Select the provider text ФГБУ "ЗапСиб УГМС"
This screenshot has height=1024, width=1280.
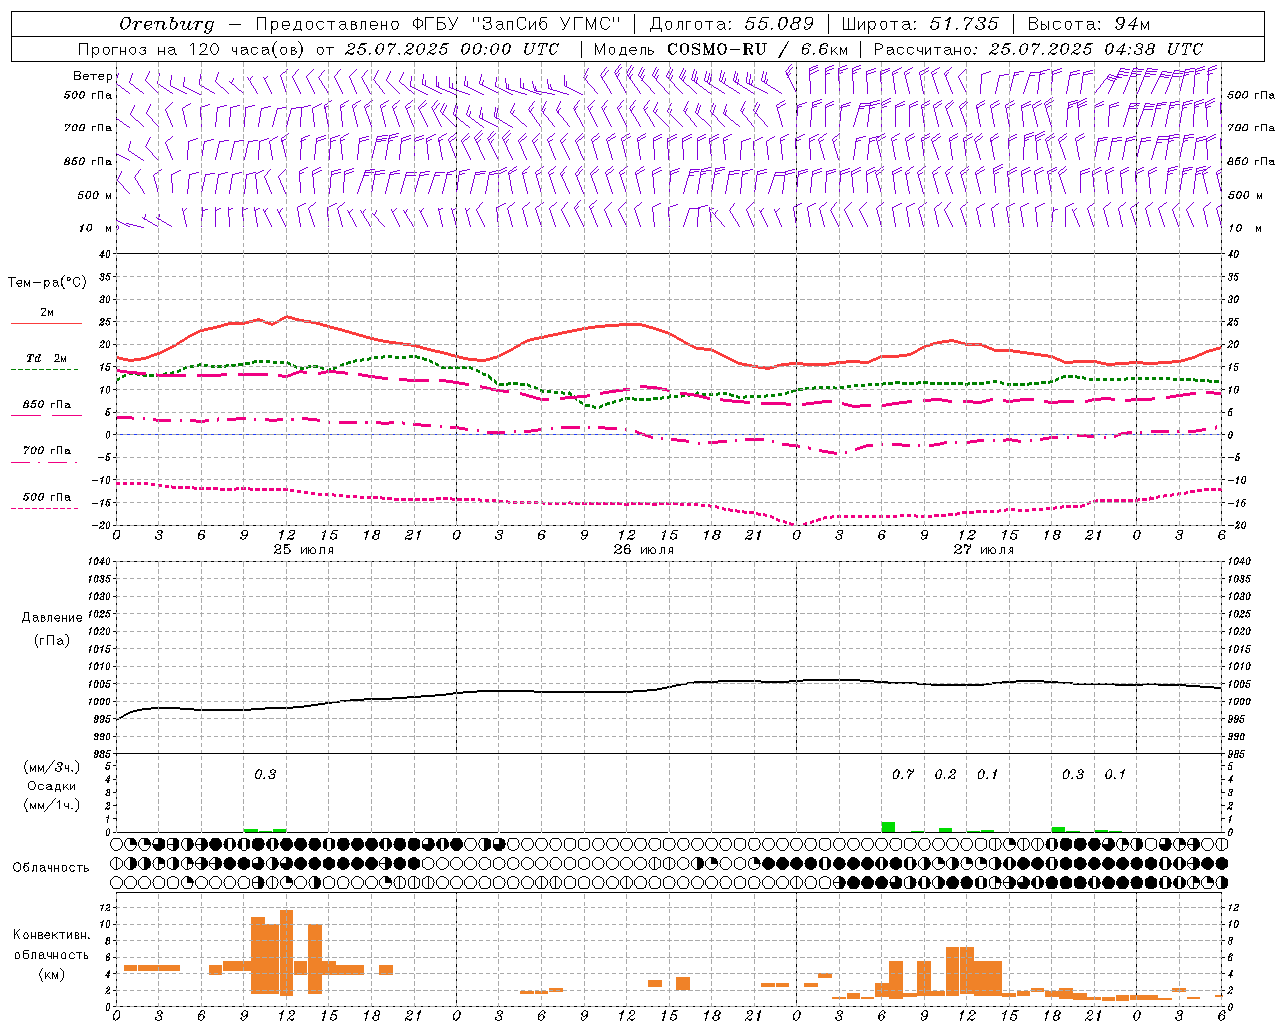(515, 24)
